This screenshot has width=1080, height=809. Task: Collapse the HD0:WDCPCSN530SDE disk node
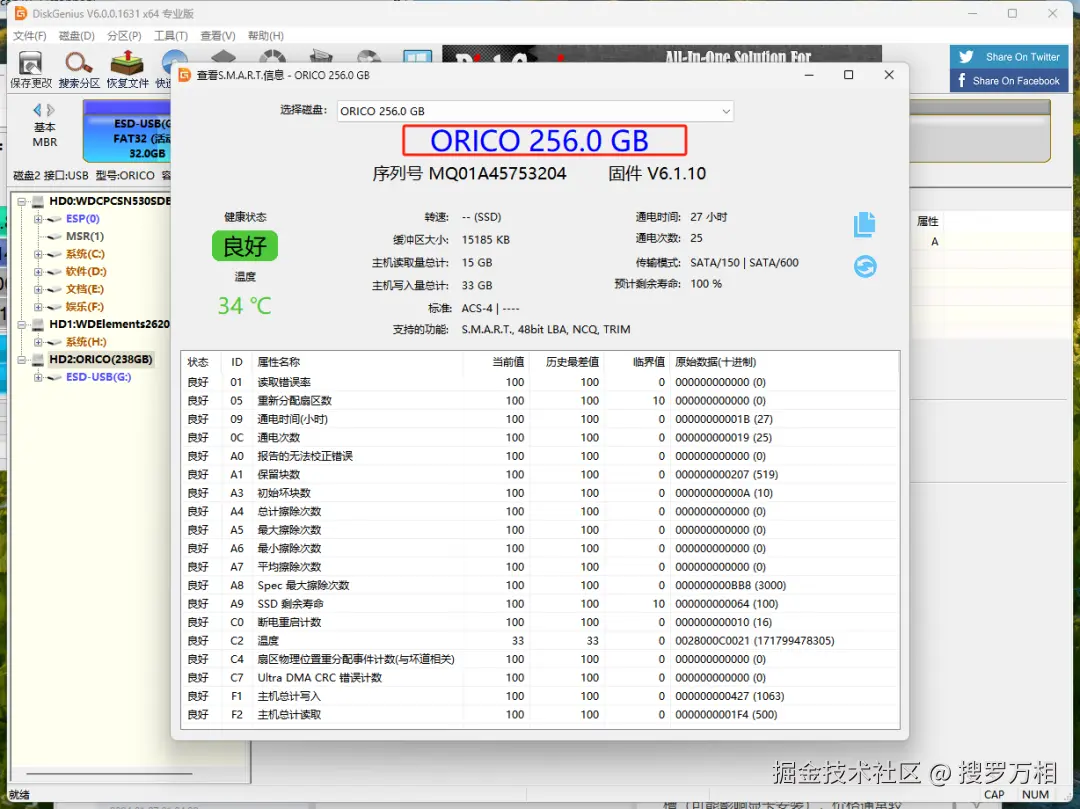tap(22, 202)
